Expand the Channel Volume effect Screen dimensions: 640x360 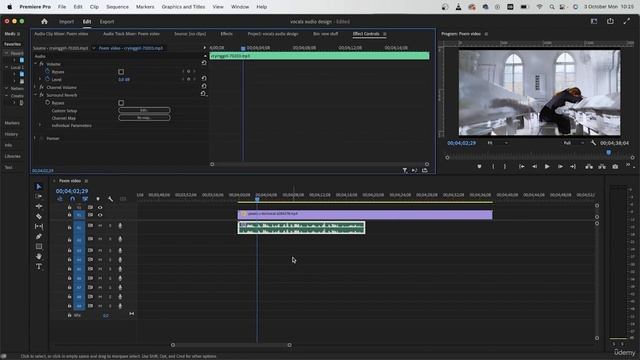[36, 87]
